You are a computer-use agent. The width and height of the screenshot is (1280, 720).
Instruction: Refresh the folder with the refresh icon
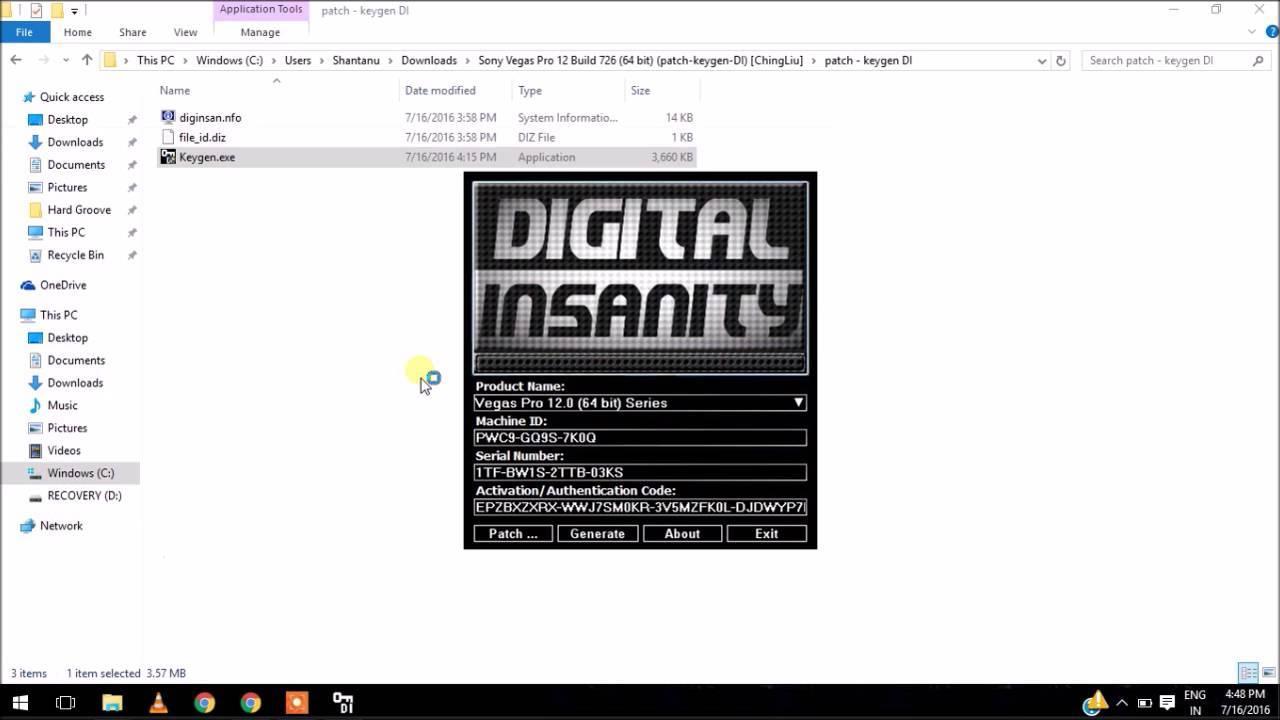click(1061, 60)
